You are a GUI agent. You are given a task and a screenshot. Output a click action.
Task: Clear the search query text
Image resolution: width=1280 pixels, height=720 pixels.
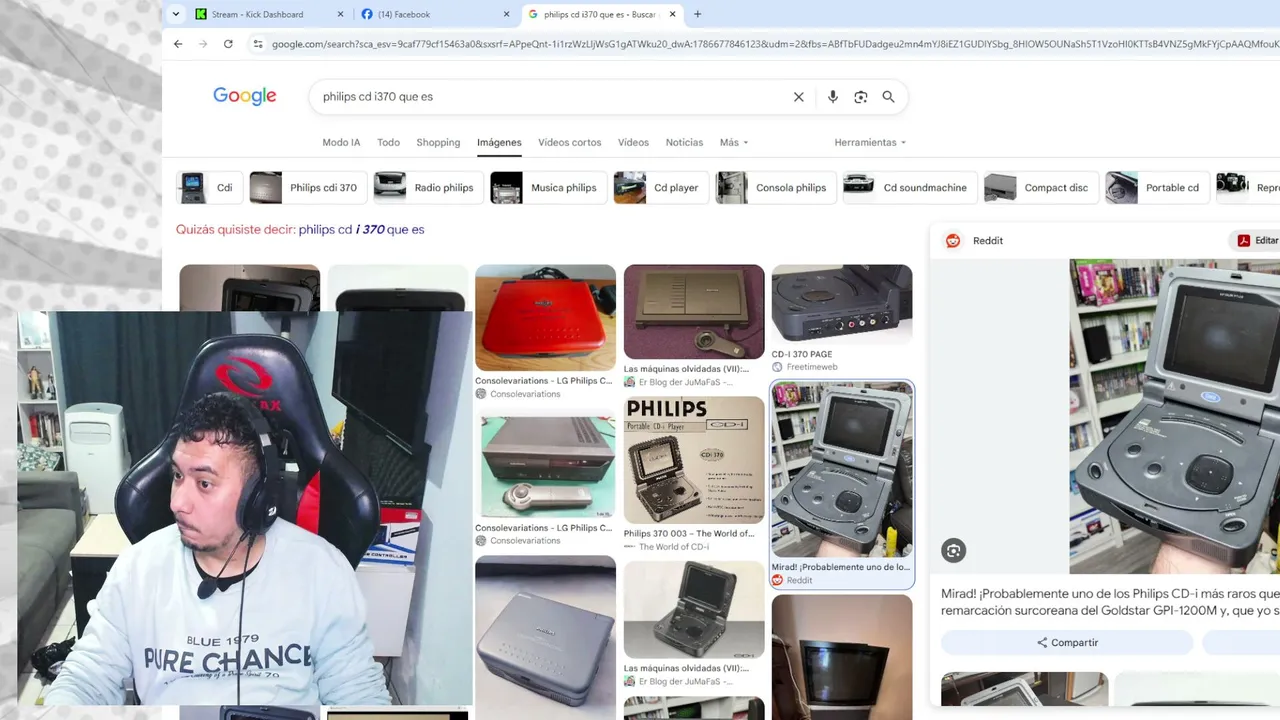[x=798, y=97]
